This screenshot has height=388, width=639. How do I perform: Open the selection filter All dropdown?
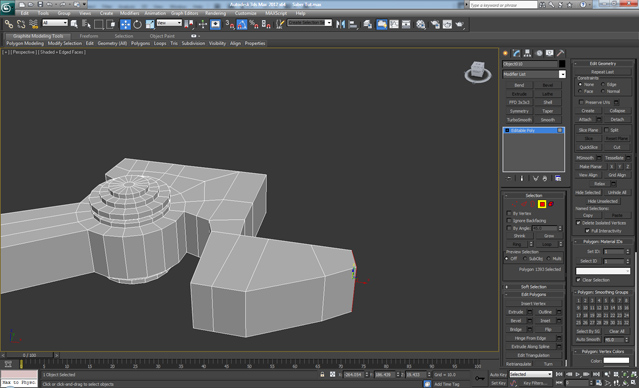[55, 23]
